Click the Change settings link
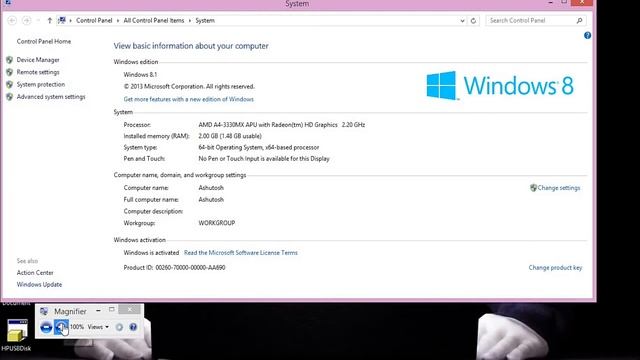Screen dimensions: 640x360 pyautogui.click(x=559, y=188)
